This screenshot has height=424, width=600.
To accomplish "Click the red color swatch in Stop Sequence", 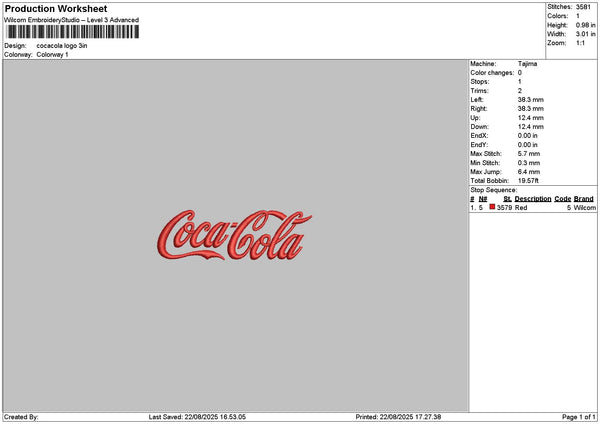I will point(492,207).
